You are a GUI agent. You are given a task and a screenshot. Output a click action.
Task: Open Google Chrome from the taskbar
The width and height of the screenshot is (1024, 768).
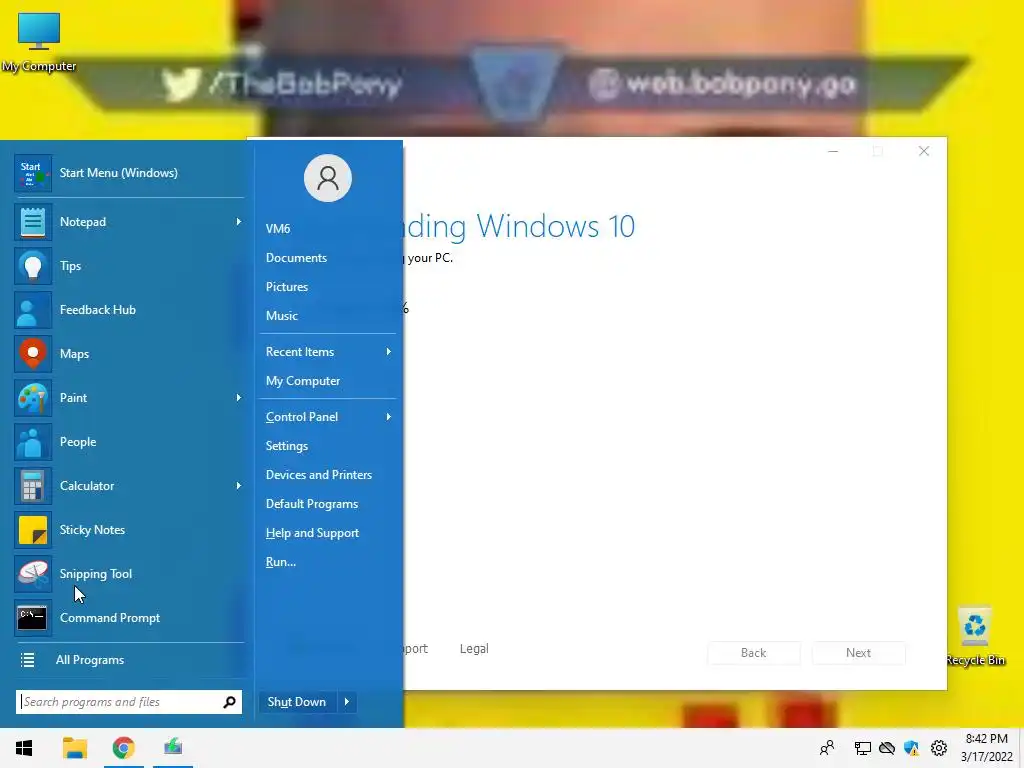(123, 748)
